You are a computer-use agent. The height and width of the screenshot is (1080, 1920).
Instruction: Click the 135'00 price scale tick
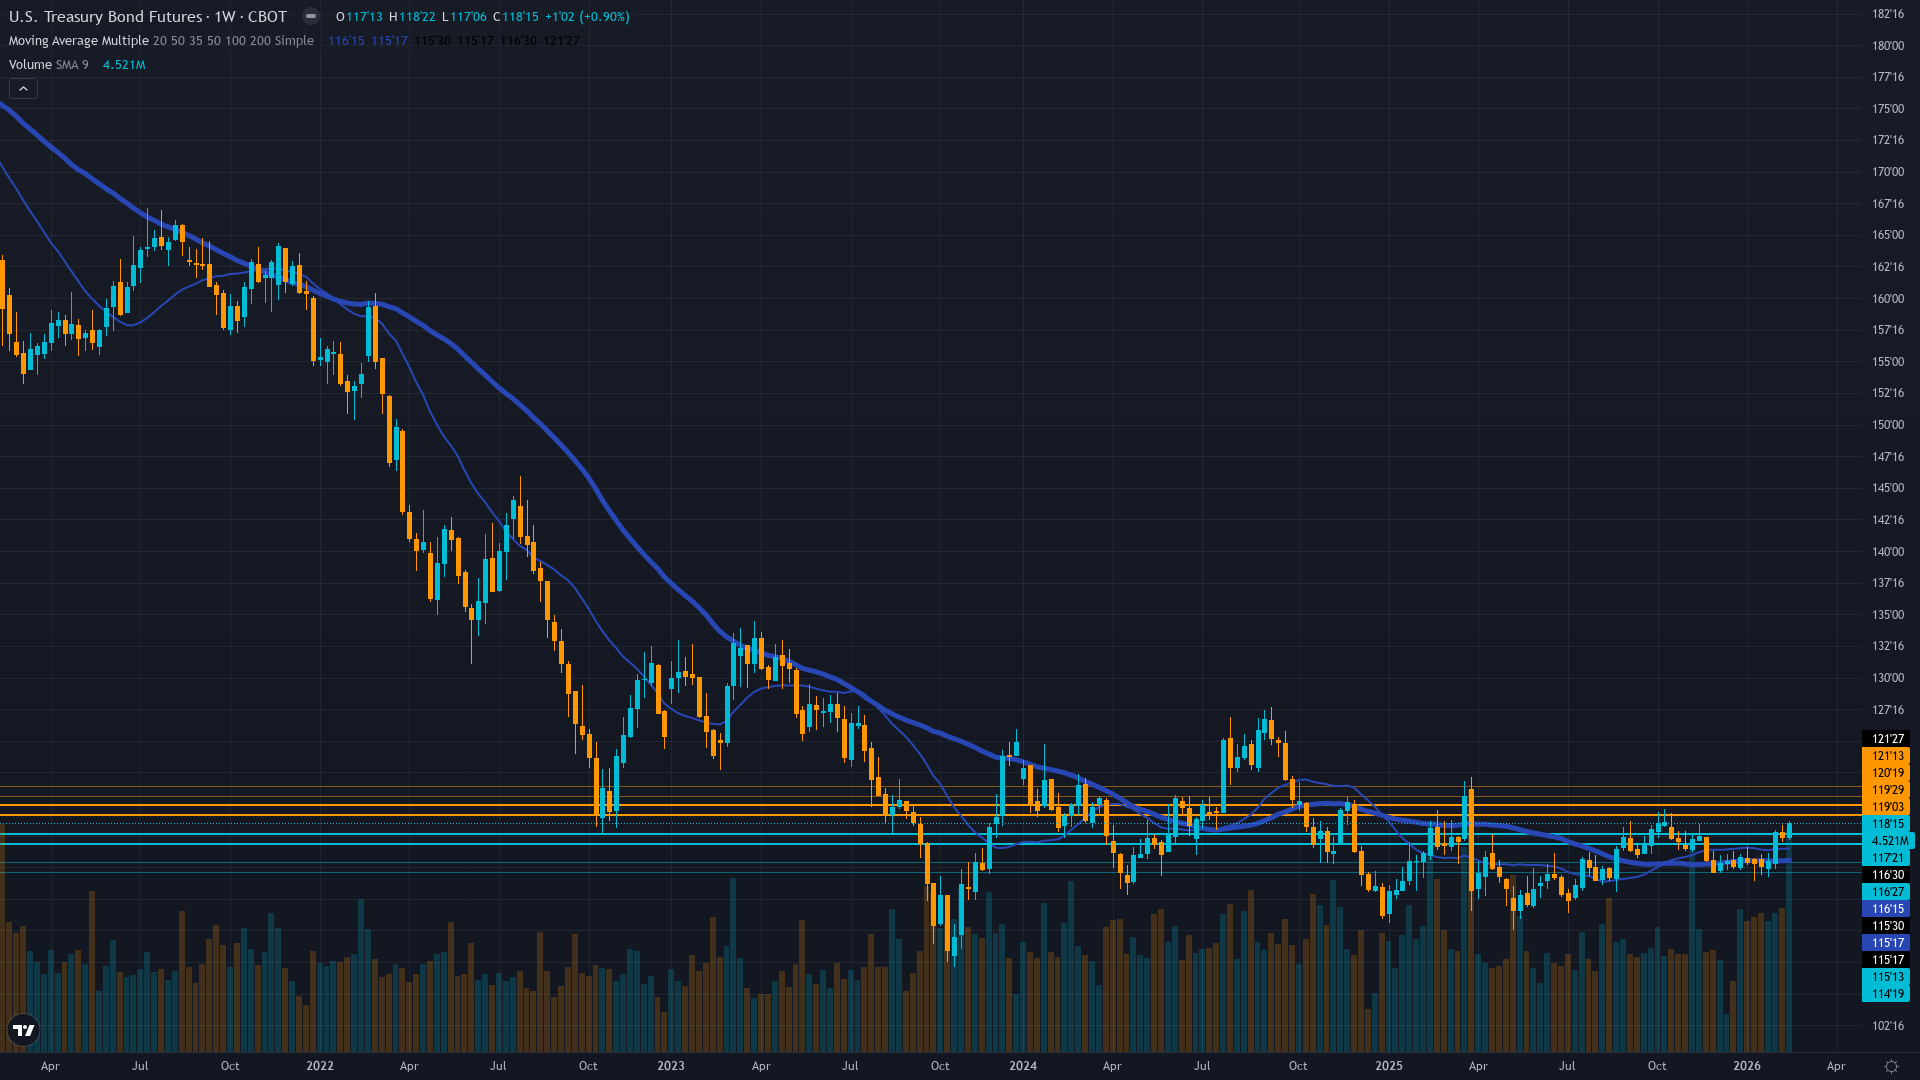tap(1888, 615)
